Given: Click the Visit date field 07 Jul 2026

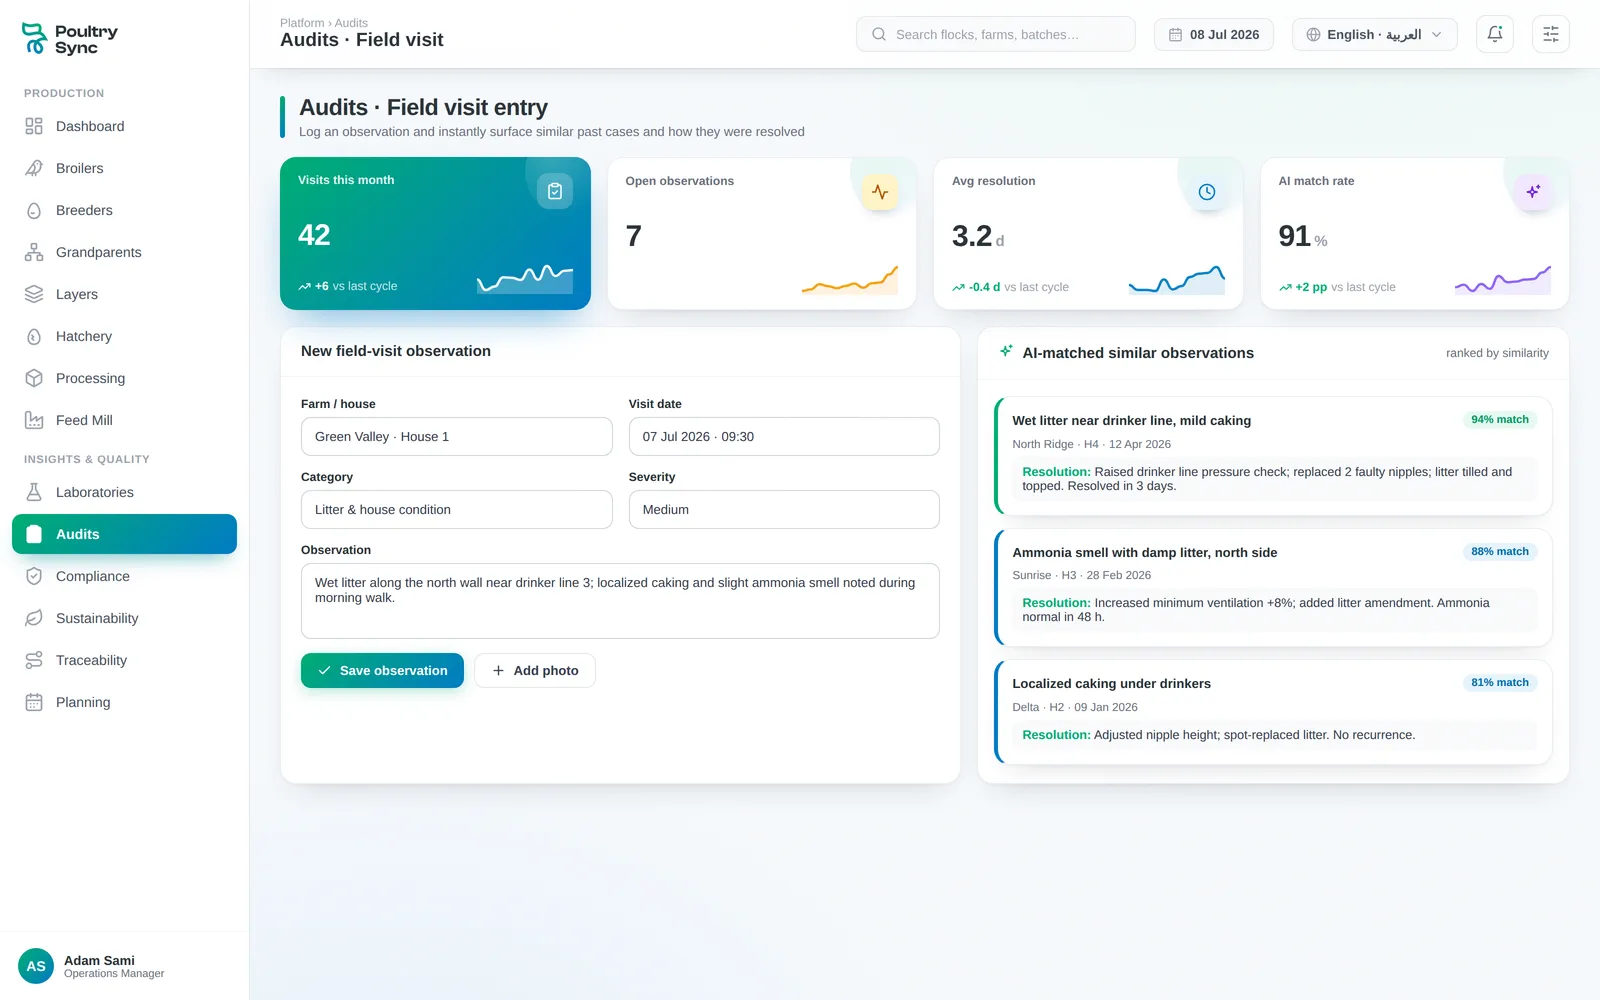Looking at the screenshot, I should 784,436.
